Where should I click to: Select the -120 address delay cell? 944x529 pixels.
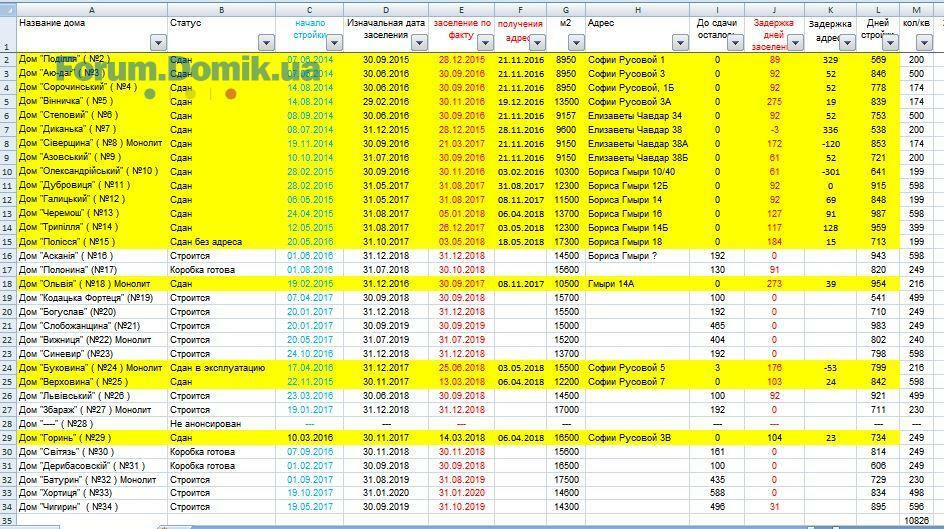(x=831, y=144)
